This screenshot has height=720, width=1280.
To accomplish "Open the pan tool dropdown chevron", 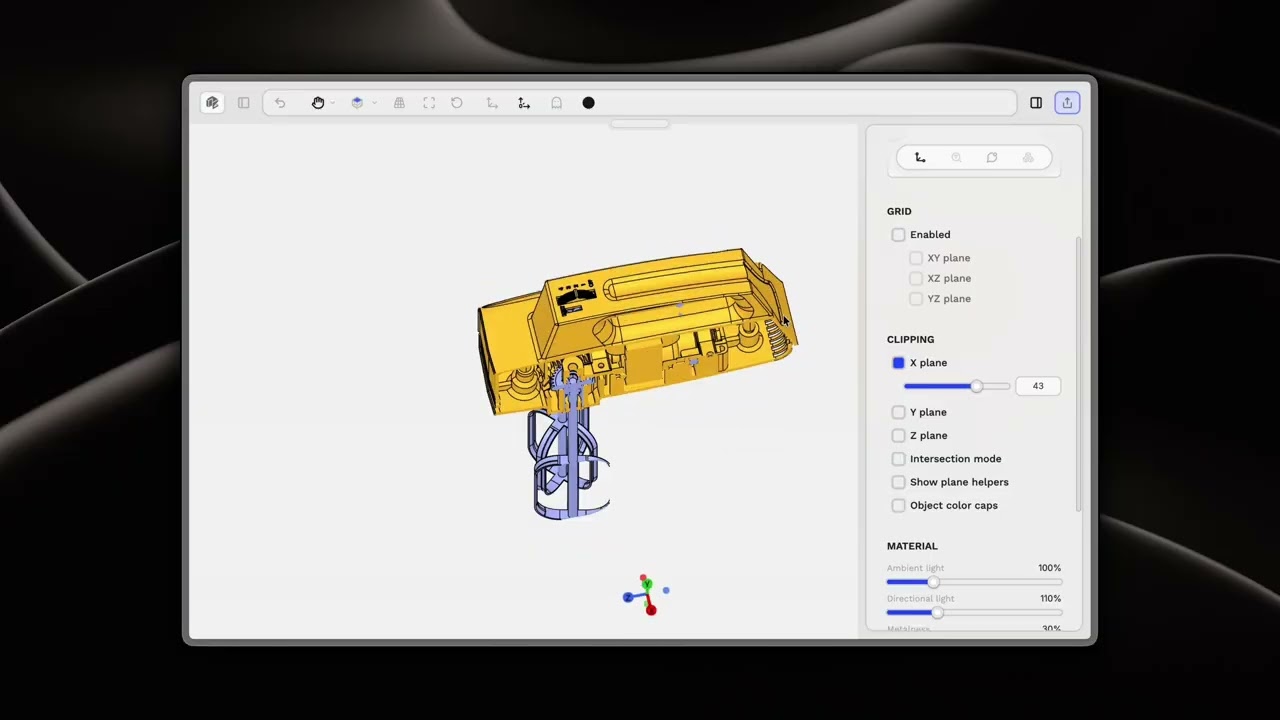I will (332, 103).
